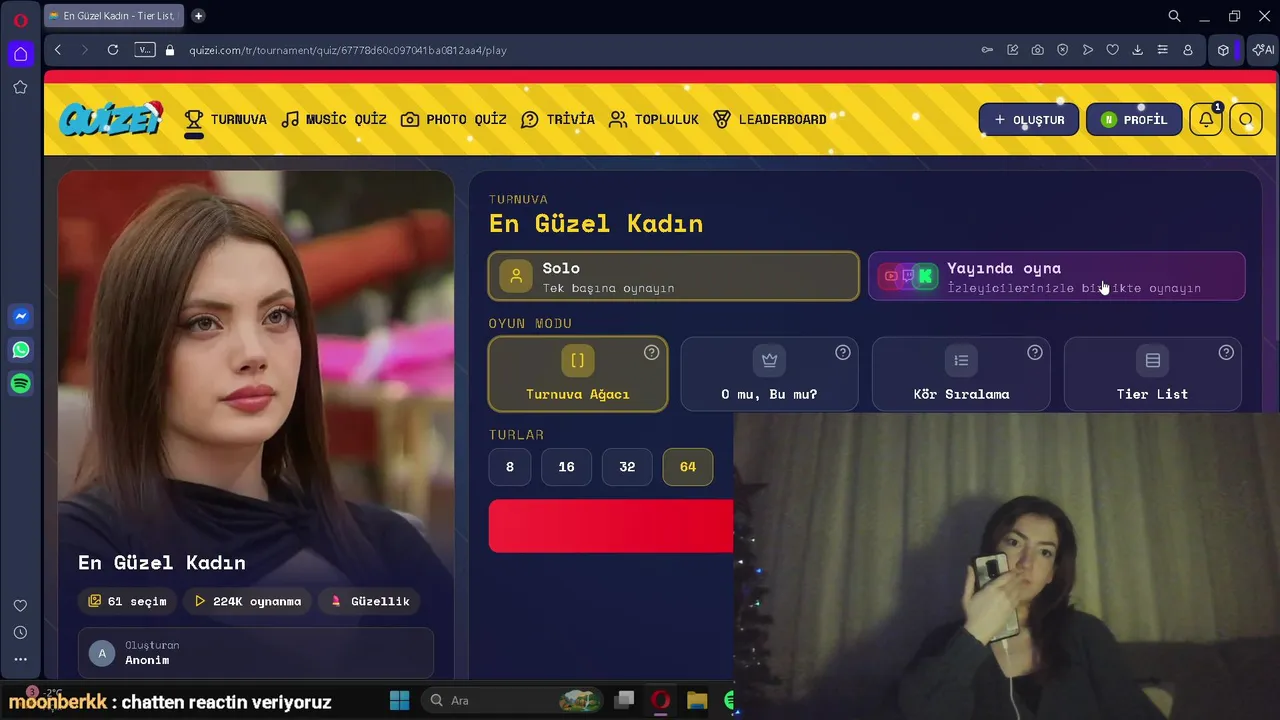1280x720 pixels.
Task: Open Spotify in the sidebar
Action: pyautogui.click(x=20, y=384)
